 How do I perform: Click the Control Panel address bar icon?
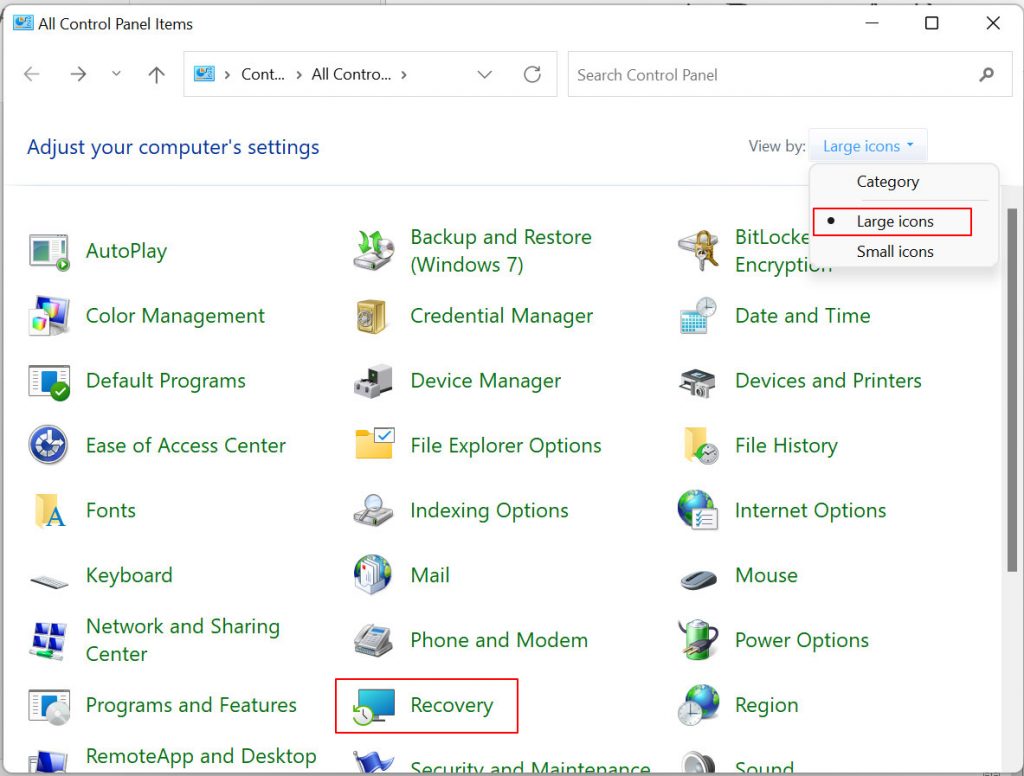pos(204,74)
